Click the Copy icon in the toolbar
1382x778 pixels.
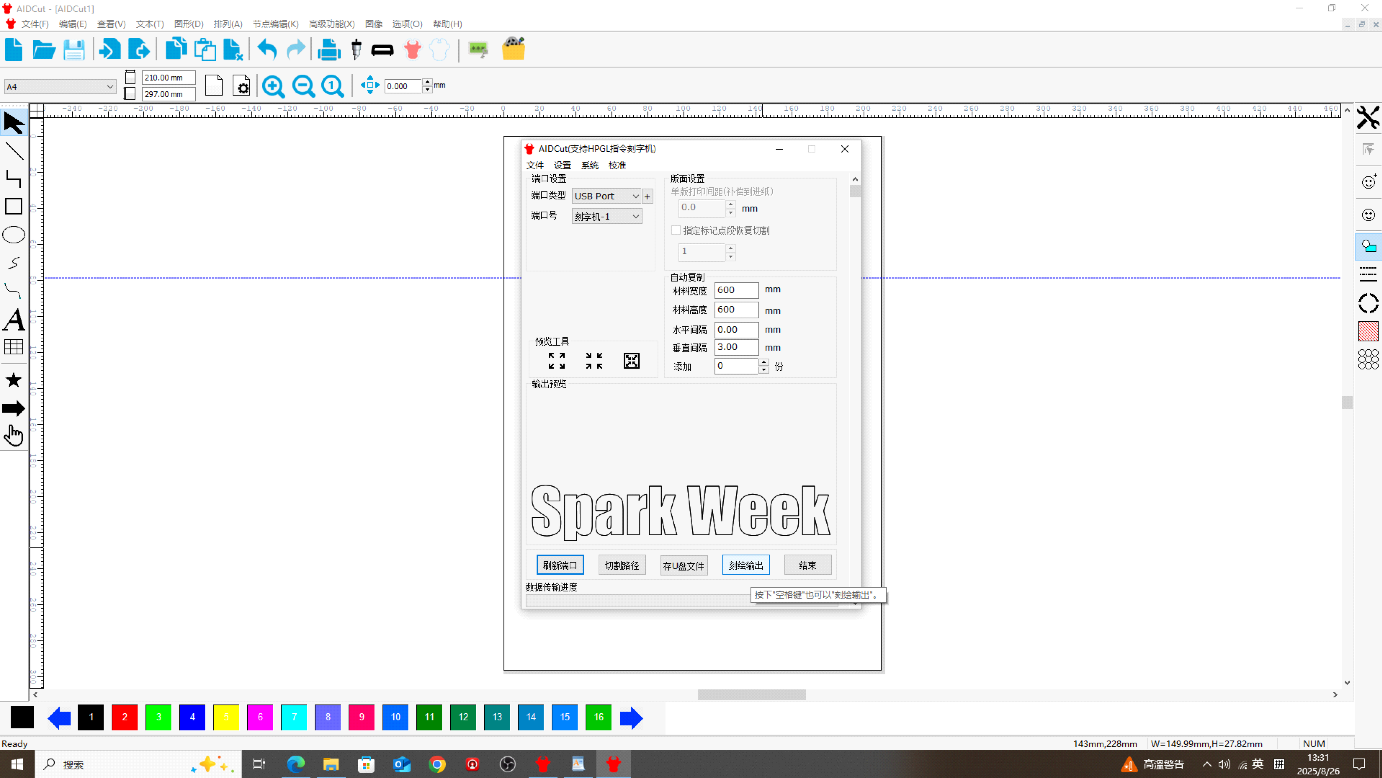click(x=176, y=49)
